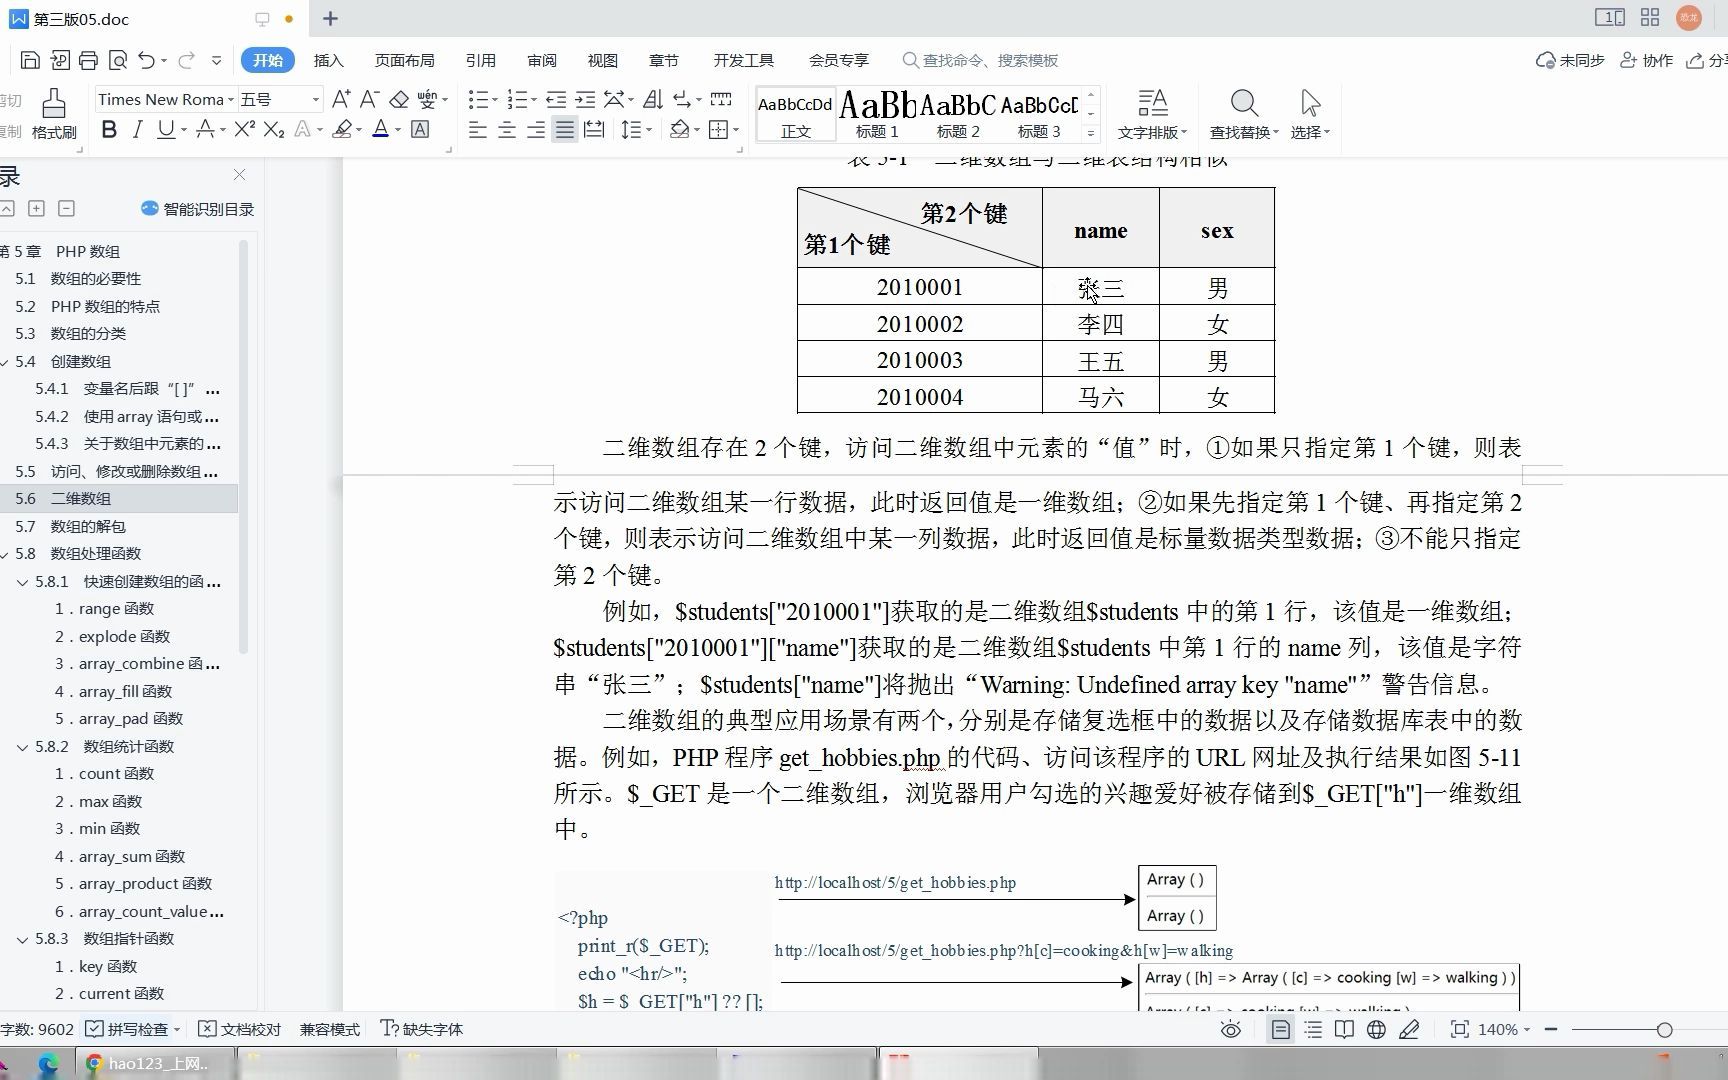This screenshot has height=1080, width=1728.
Task: Click 缺失字体 in status bar
Action: tap(421, 1029)
